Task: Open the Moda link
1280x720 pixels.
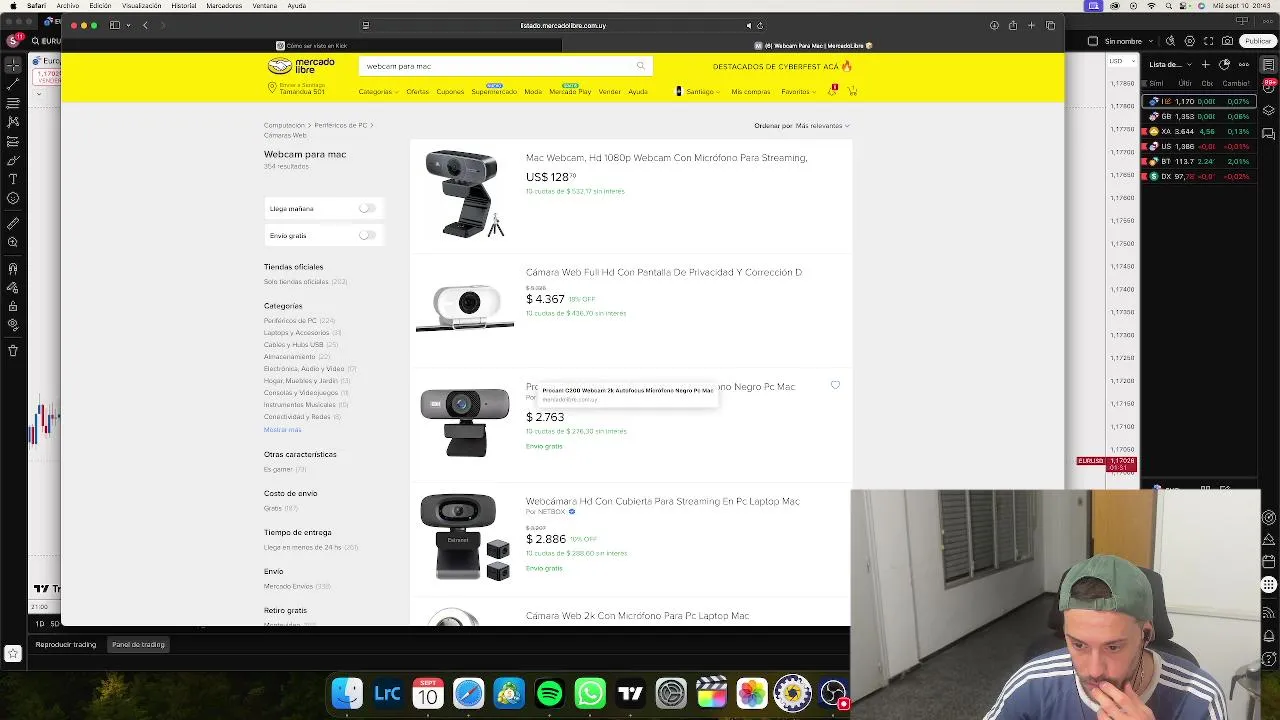Action: [533, 92]
